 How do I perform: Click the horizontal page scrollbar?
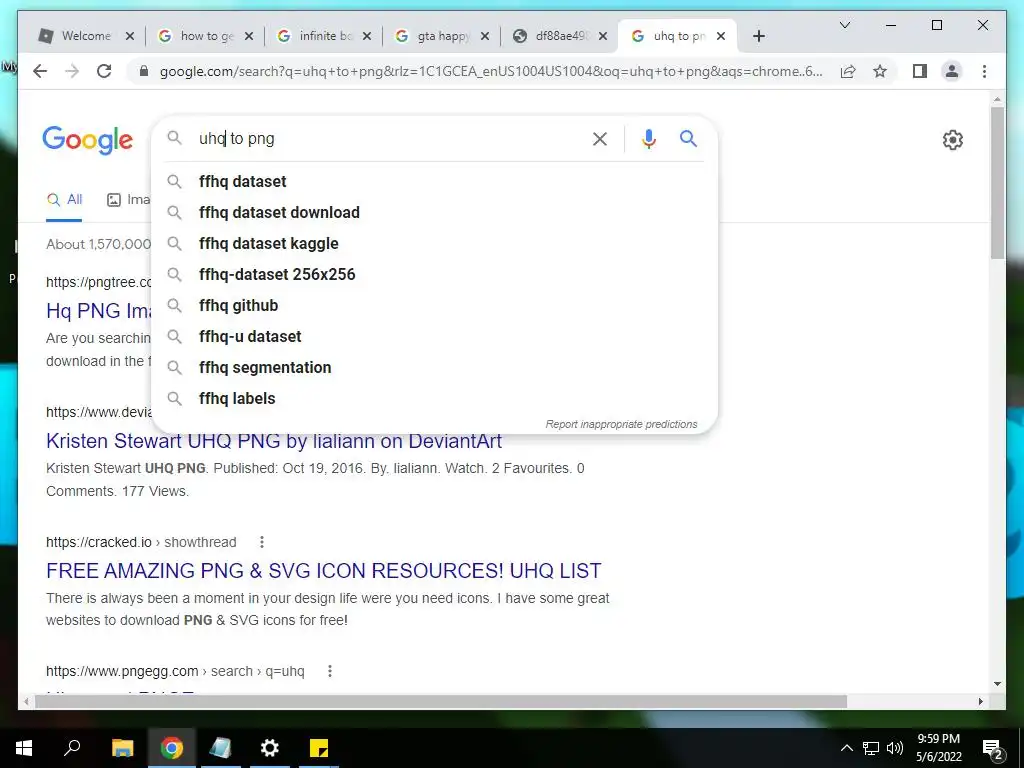click(441, 701)
